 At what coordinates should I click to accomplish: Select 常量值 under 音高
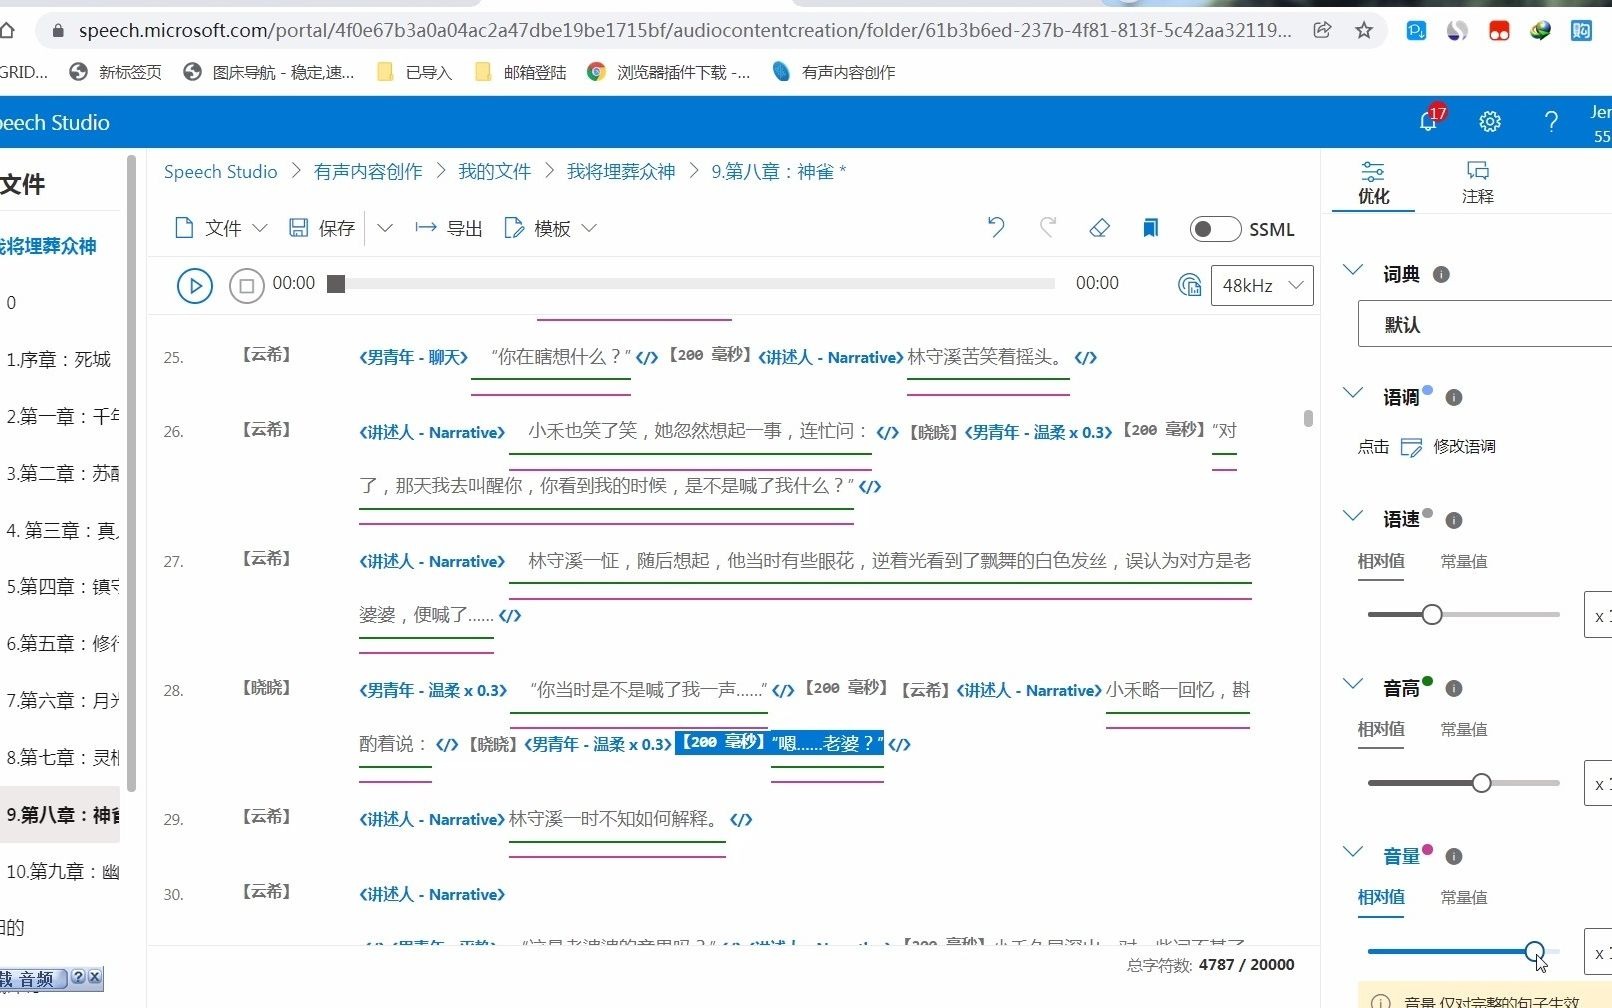pos(1464,730)
